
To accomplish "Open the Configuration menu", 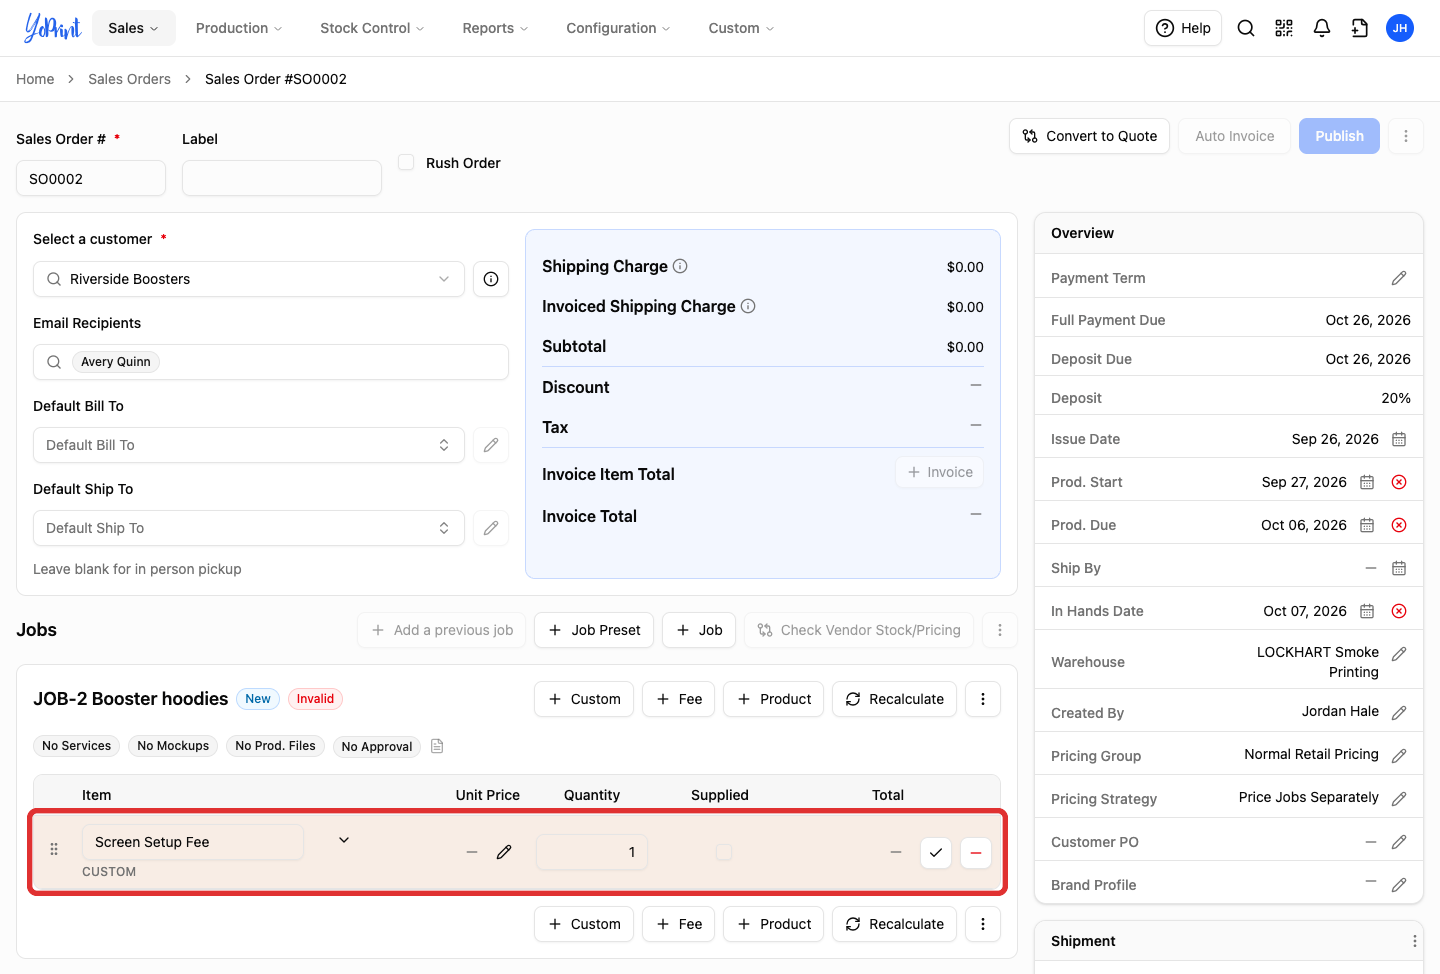I will pos(618,28).
